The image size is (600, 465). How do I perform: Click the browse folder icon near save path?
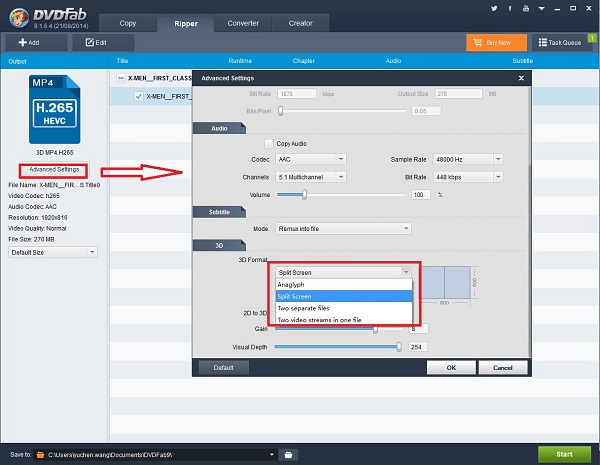(x=288, y=455)
